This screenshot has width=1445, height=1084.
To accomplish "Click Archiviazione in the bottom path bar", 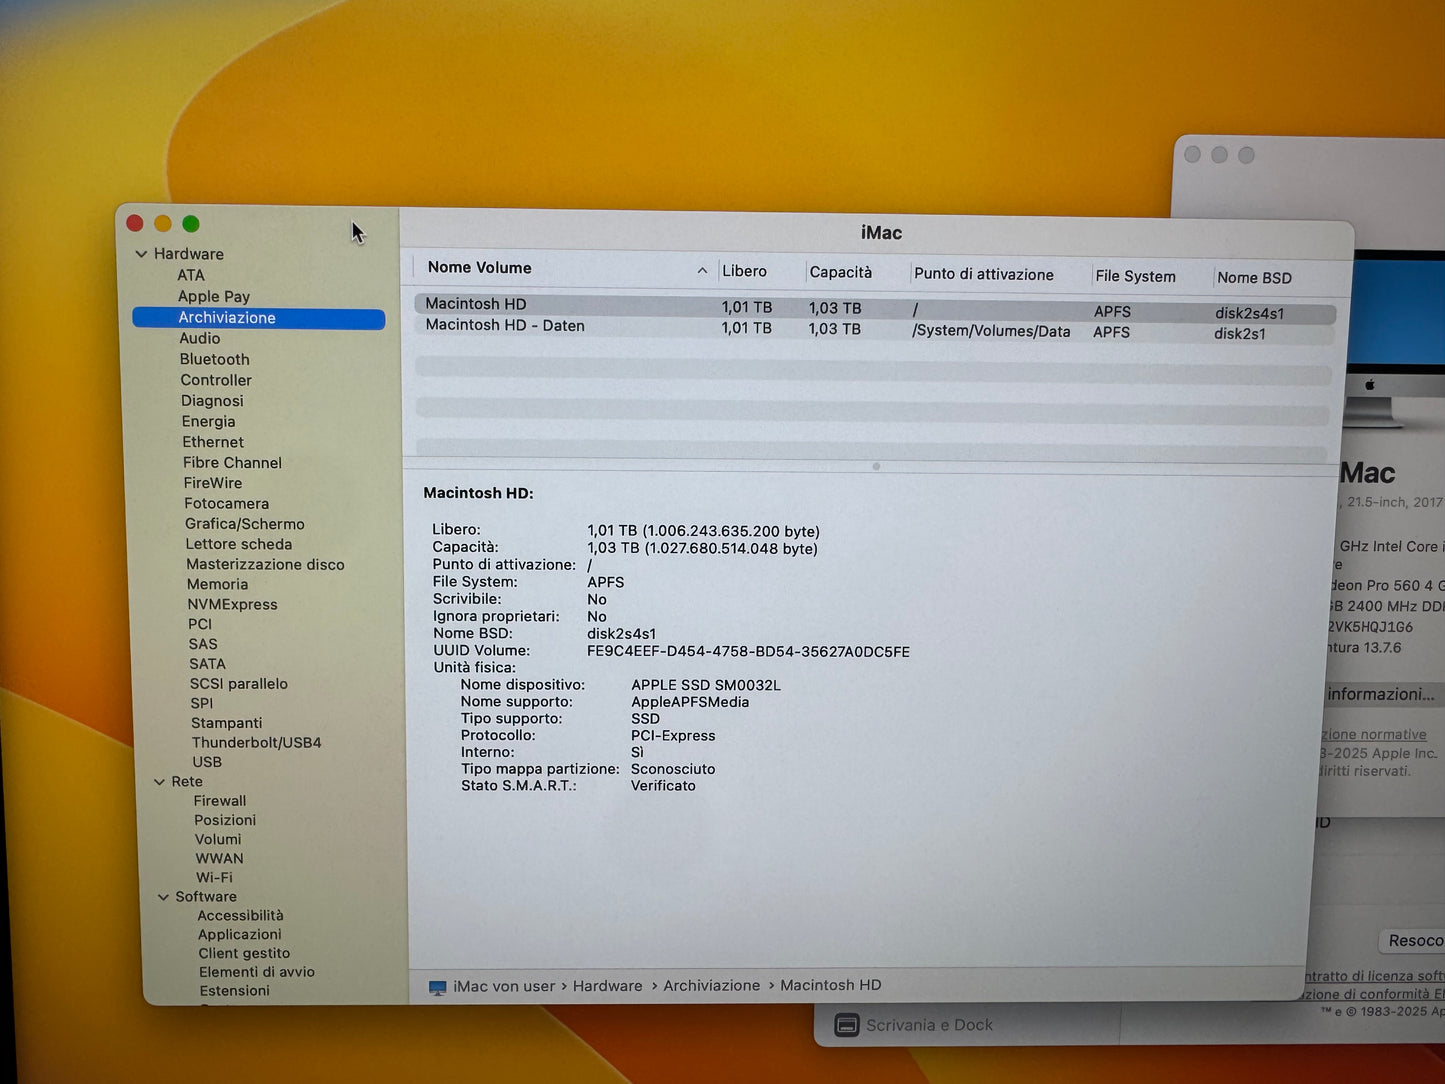I will coord(711,986).
